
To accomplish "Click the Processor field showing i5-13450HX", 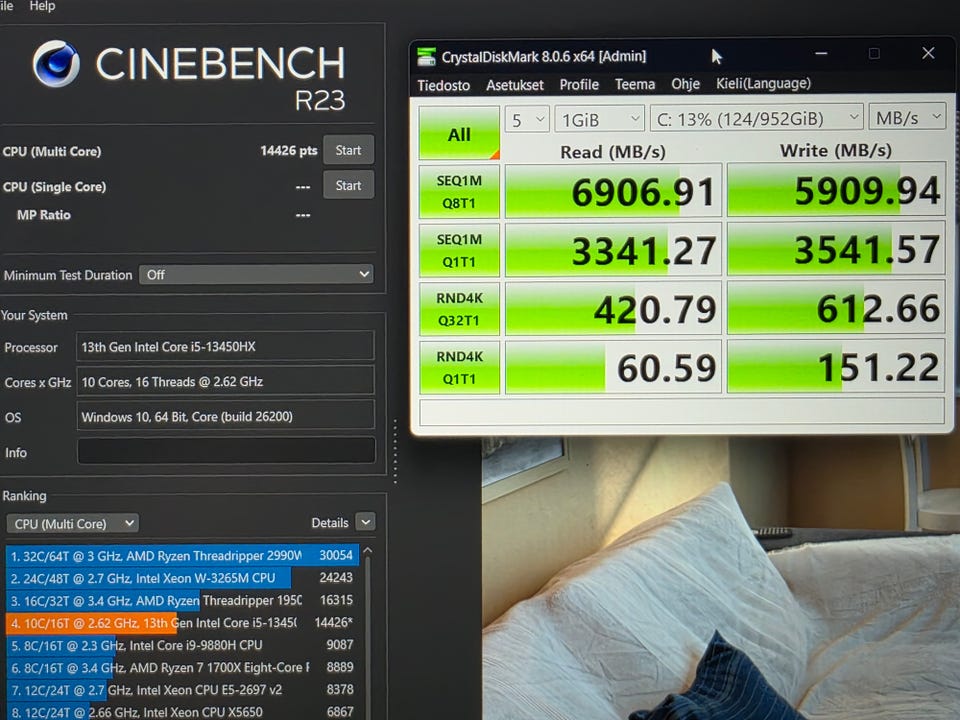I will click(225, 347).
